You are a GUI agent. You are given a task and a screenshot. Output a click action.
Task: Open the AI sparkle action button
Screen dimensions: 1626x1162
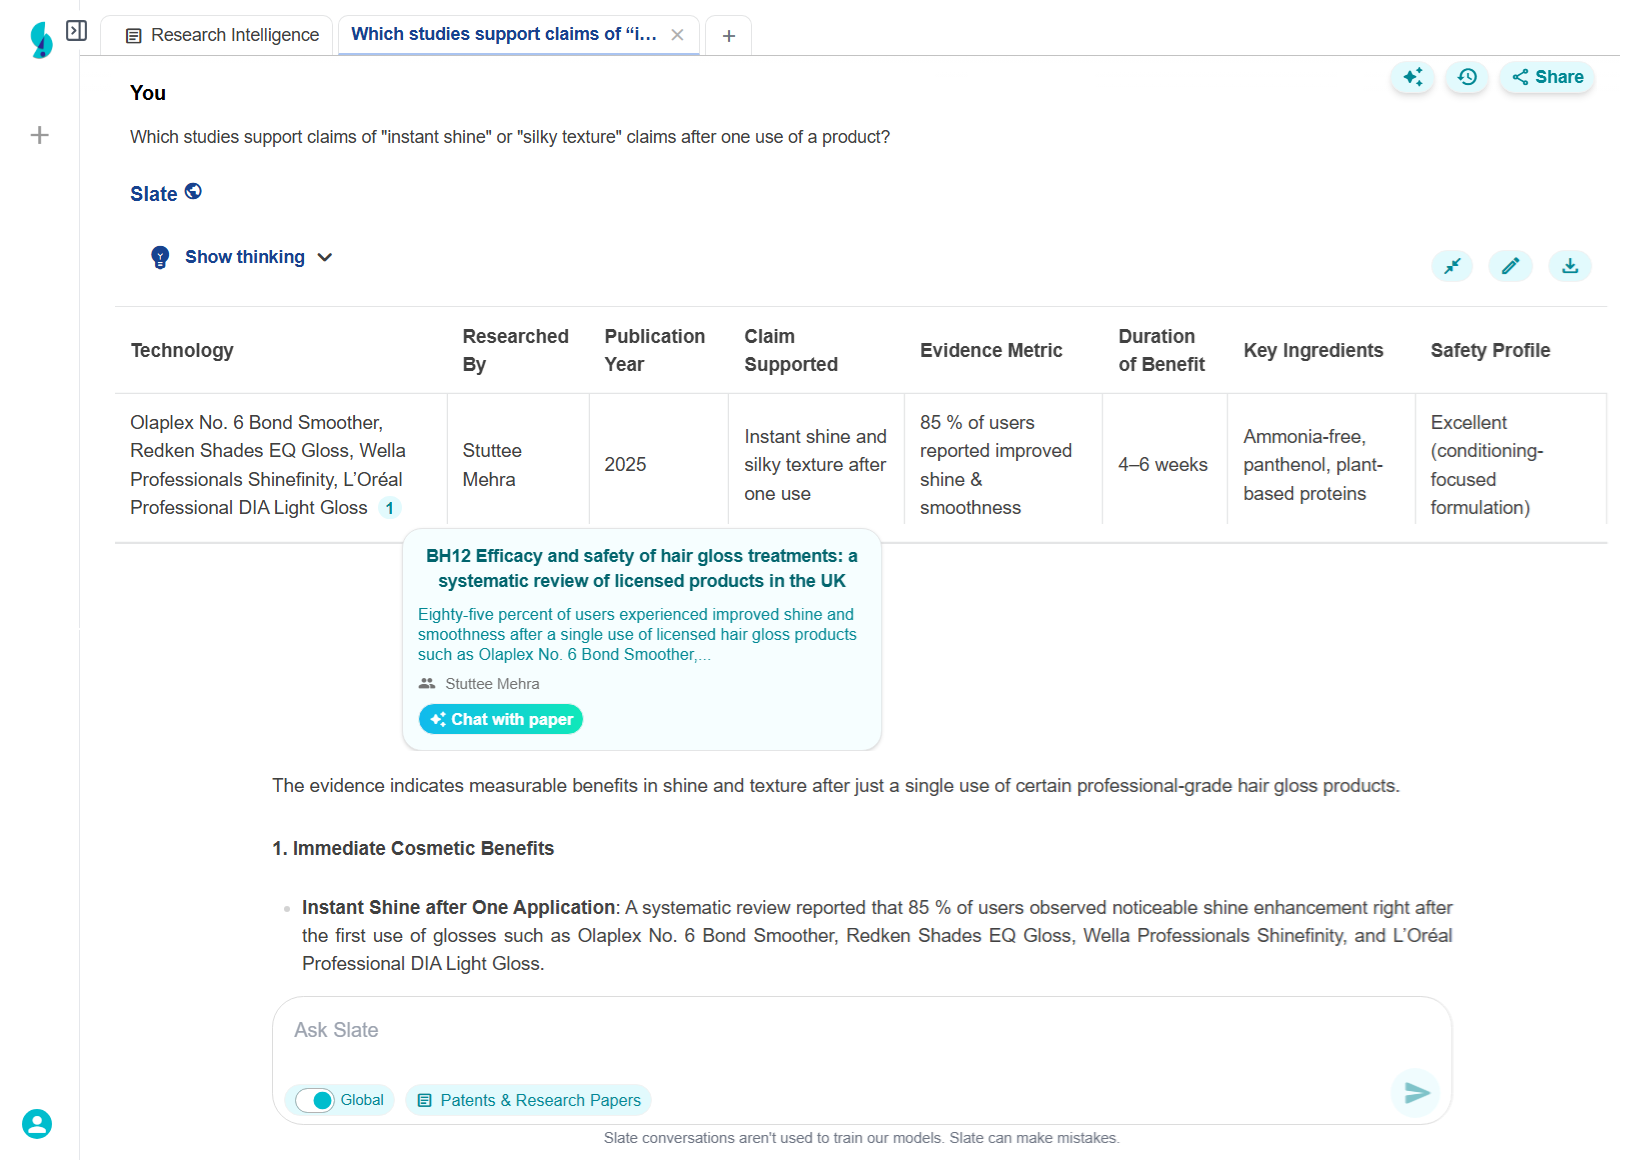click(x=1412, y=77)
